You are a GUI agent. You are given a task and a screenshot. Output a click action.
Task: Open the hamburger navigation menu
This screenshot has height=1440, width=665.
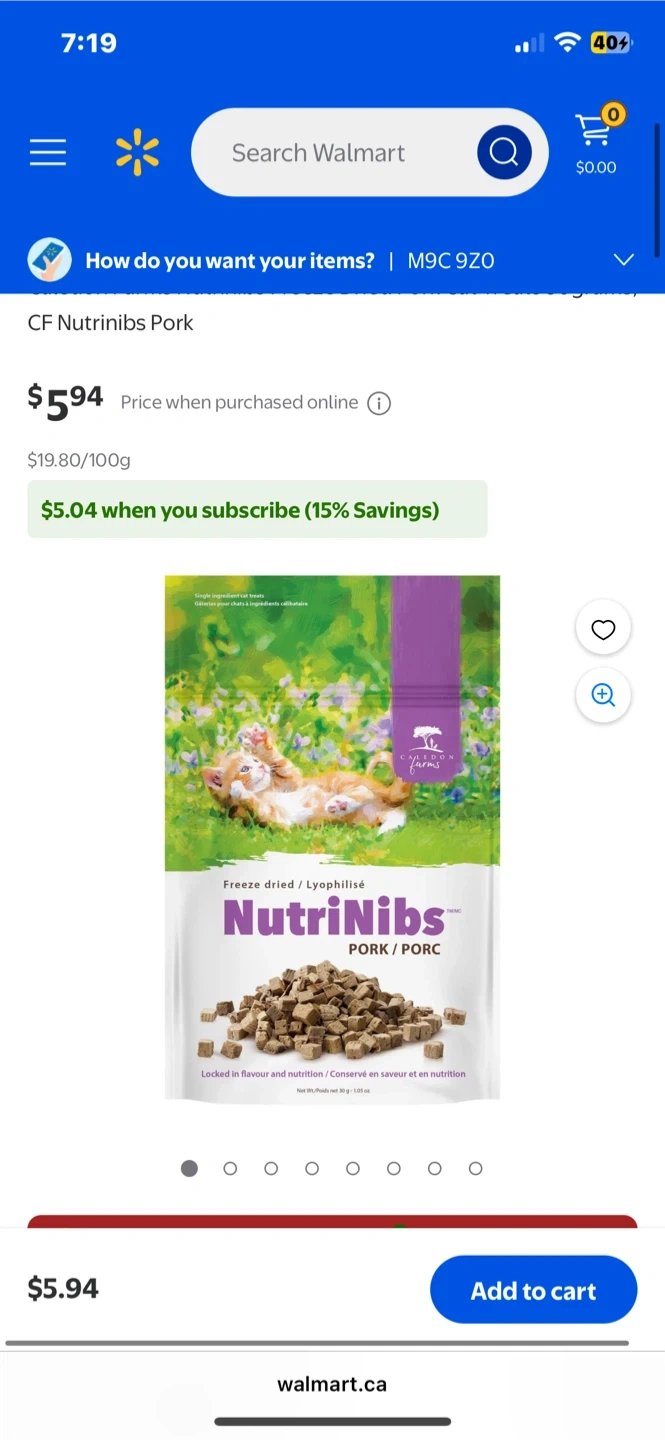(47, 153)
